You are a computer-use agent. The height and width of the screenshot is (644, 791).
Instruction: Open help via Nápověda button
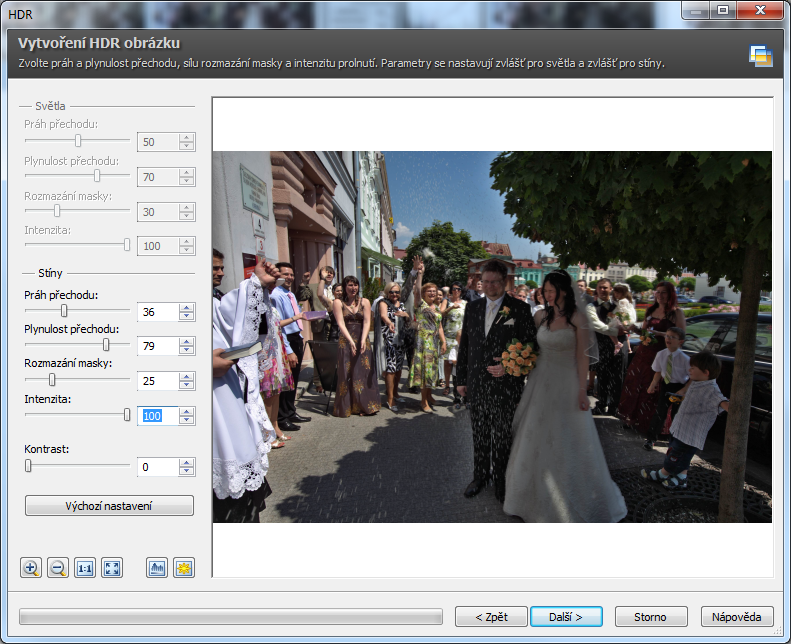[x=737, y=616]
